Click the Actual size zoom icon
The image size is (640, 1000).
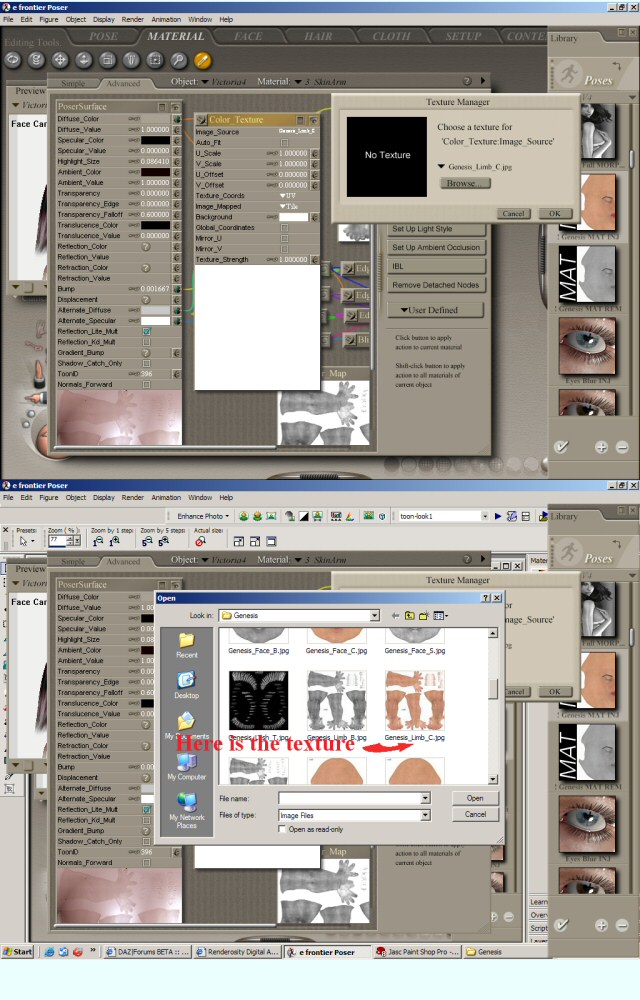pyautogui.click(x=201, y=541)
